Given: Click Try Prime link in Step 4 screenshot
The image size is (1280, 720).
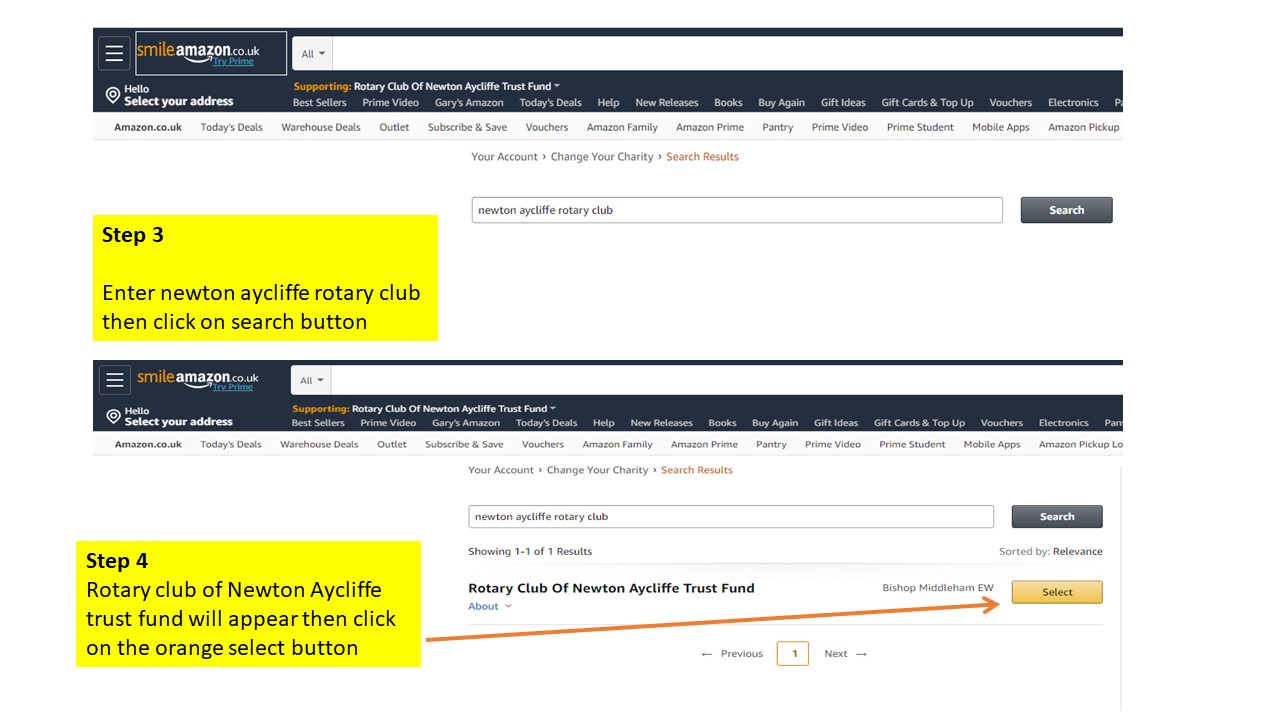Looking at the screenshot, I should [x=232, y=387].
